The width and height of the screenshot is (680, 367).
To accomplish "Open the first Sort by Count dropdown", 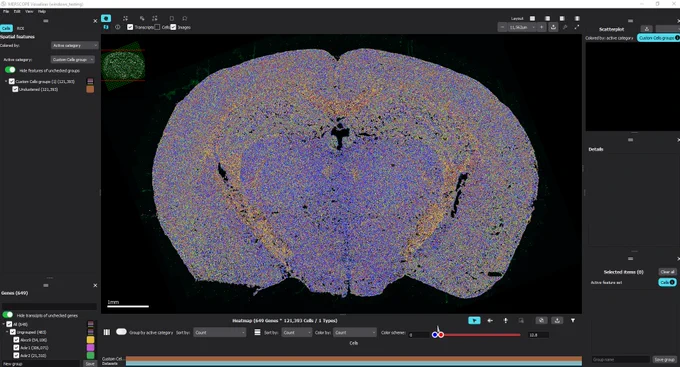I will point(220,332).
